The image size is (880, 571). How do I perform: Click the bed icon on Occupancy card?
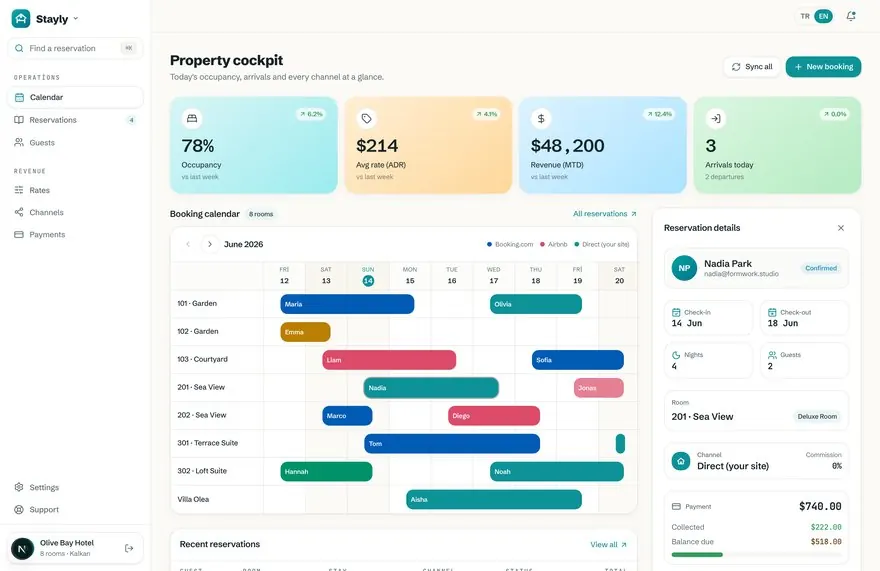[x=192, y=118]
